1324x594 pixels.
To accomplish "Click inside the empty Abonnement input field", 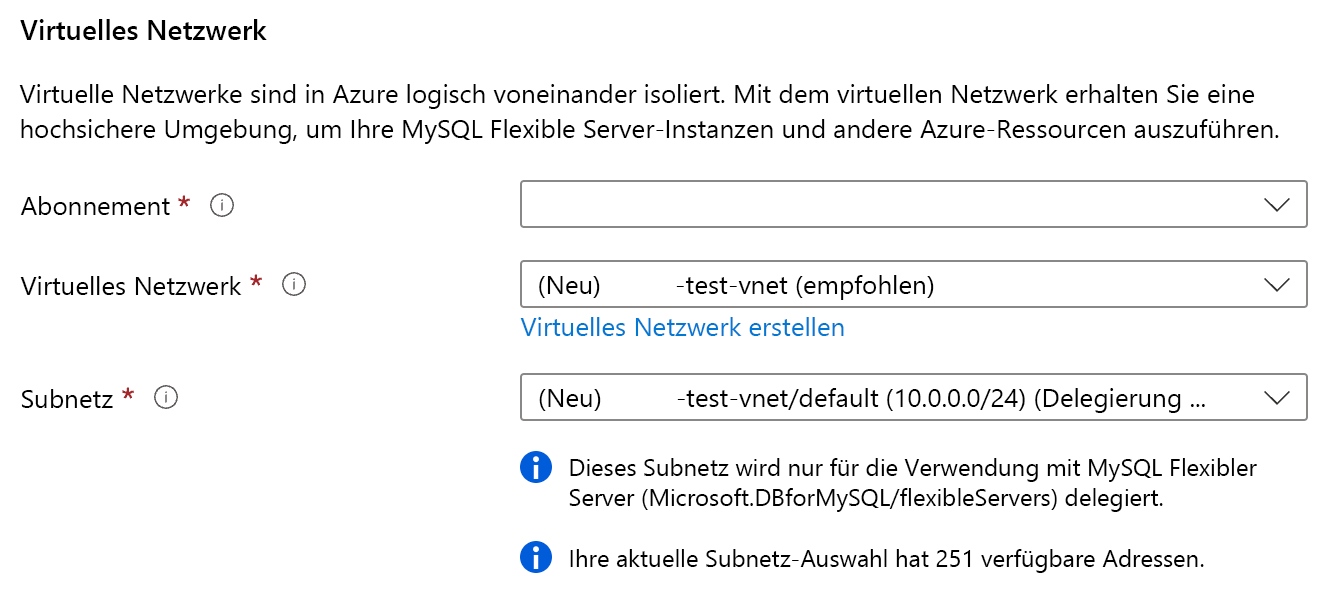I will (x=800, y=204).
